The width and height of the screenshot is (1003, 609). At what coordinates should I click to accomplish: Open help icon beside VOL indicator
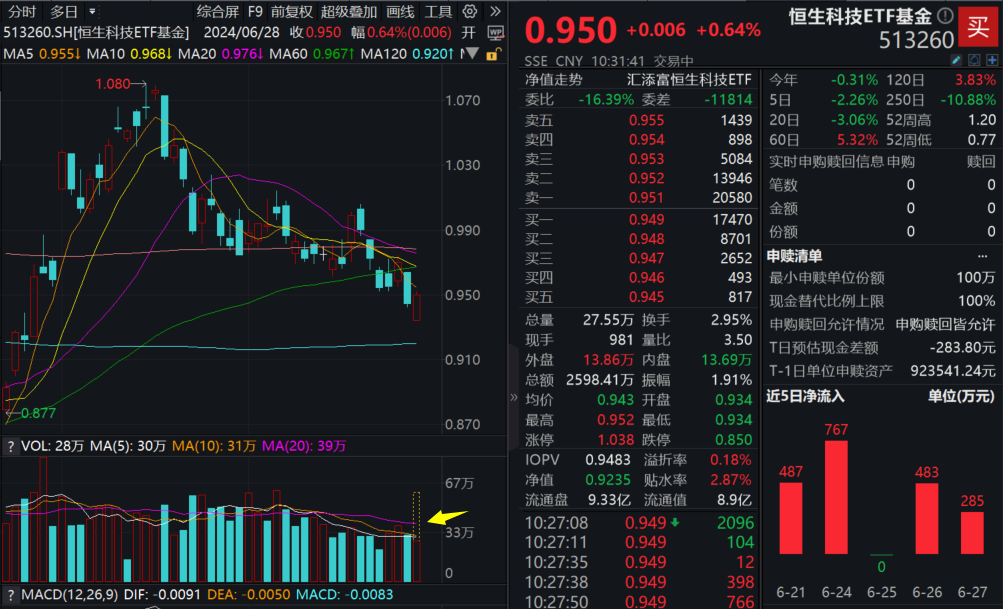point(10,446)
